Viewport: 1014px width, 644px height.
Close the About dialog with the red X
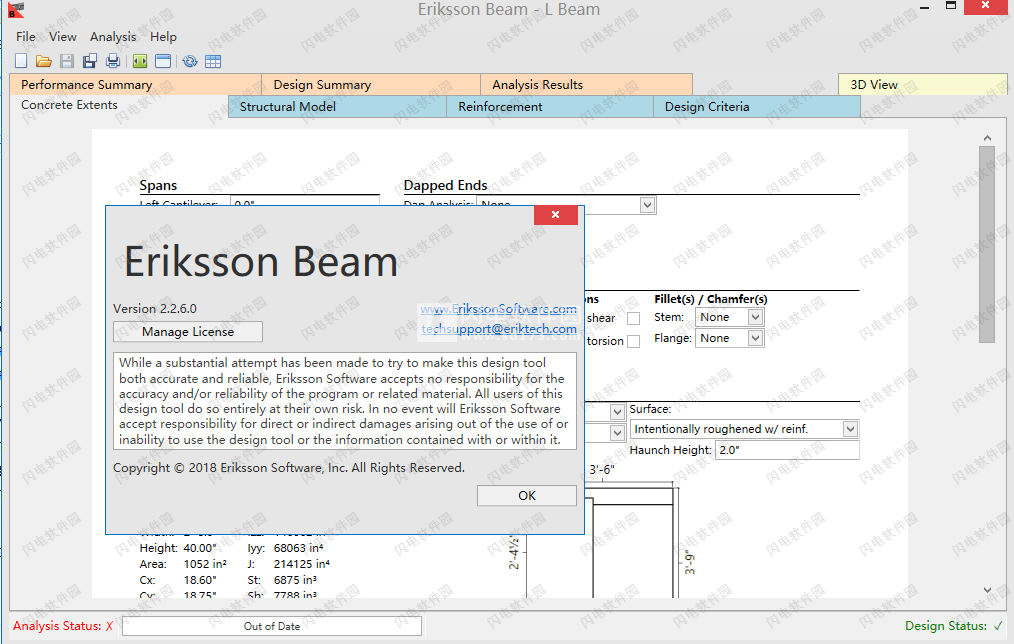point(556,215)
